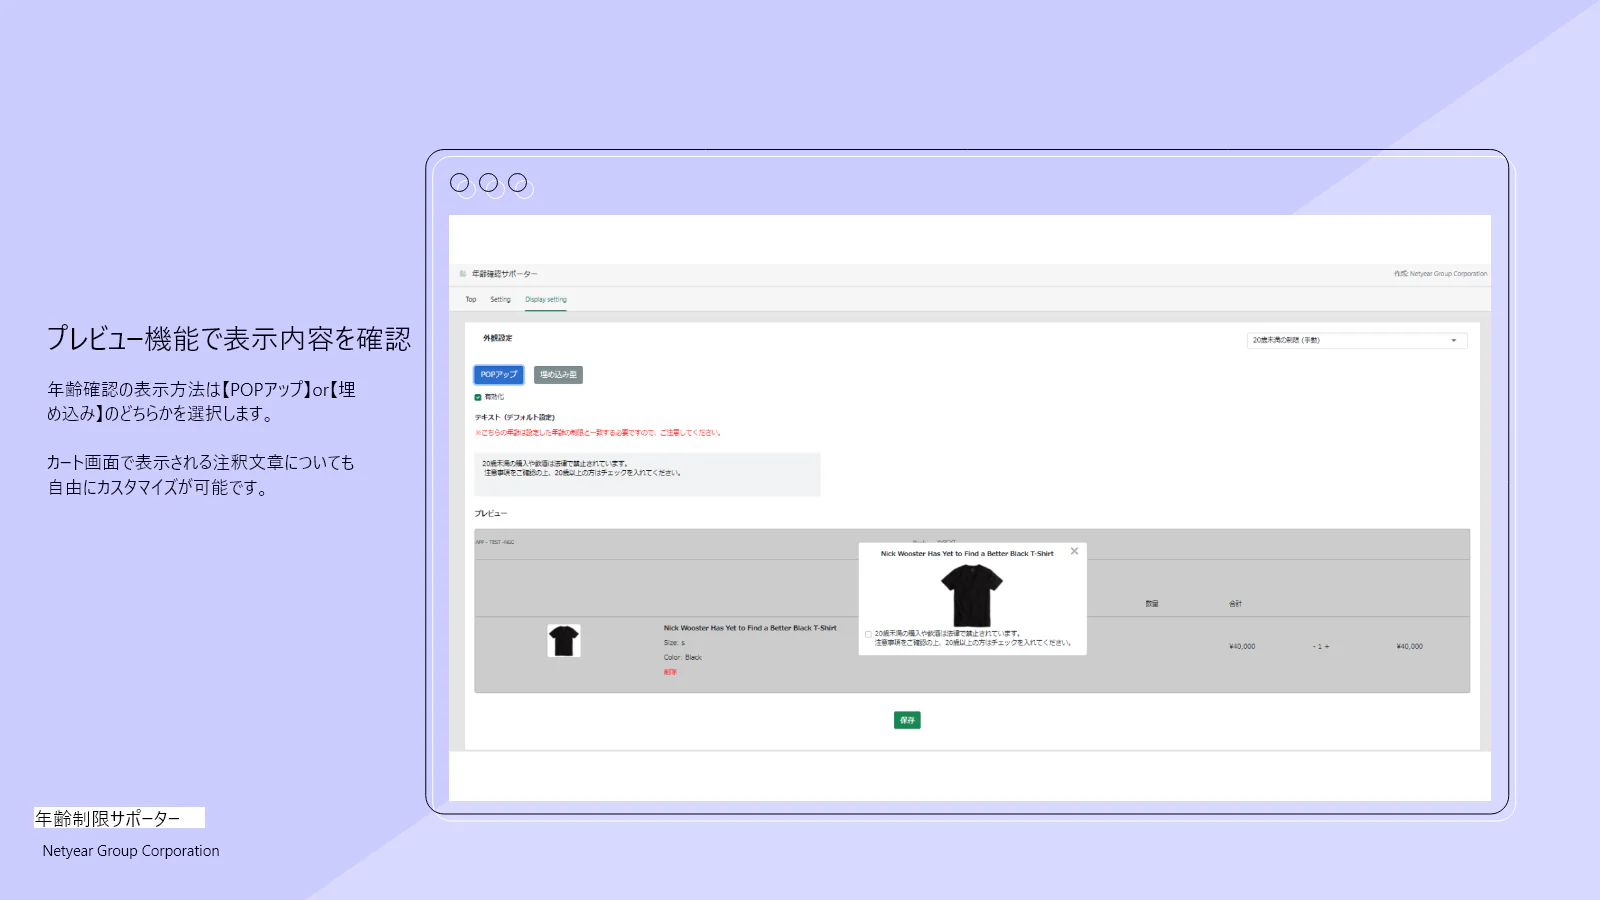The width and height of the screenshot is (1600, 900).
Task: Open the Setting tab
Action: 500,299
